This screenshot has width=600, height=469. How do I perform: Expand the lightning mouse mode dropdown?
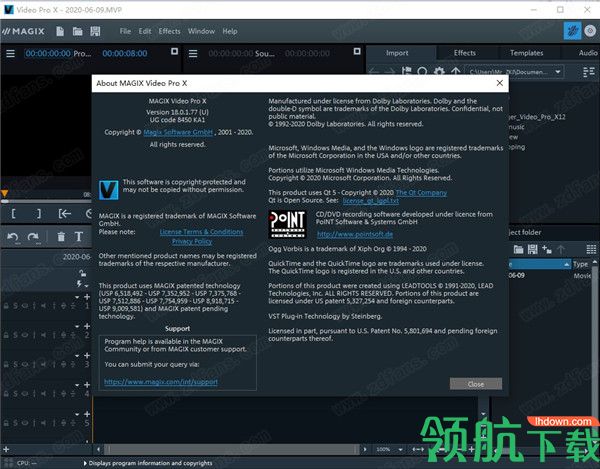pos(86,285)
